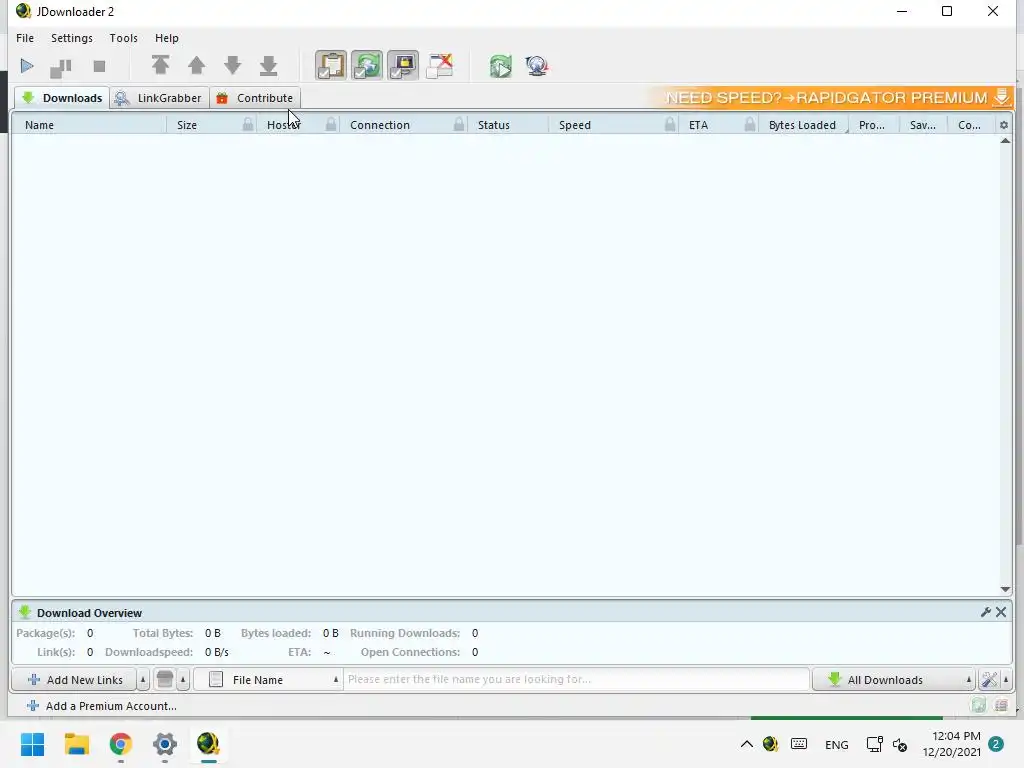1024x768 pixels.
Task: Click the check for updates globe icon
Action: coord(537,66)
